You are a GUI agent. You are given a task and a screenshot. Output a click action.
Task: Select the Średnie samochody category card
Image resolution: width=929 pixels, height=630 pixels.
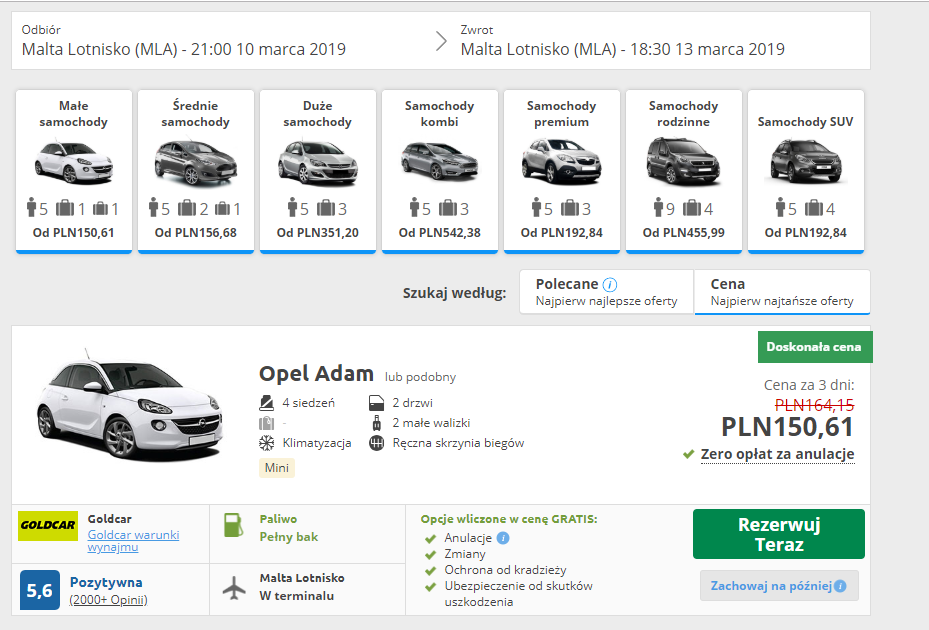196,171
